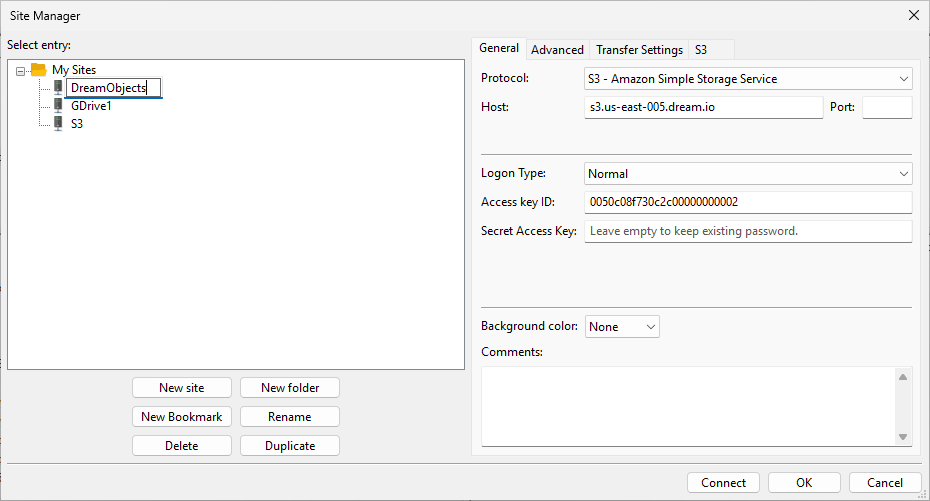
Task: Click the Connect button
Action: [723, 483]
